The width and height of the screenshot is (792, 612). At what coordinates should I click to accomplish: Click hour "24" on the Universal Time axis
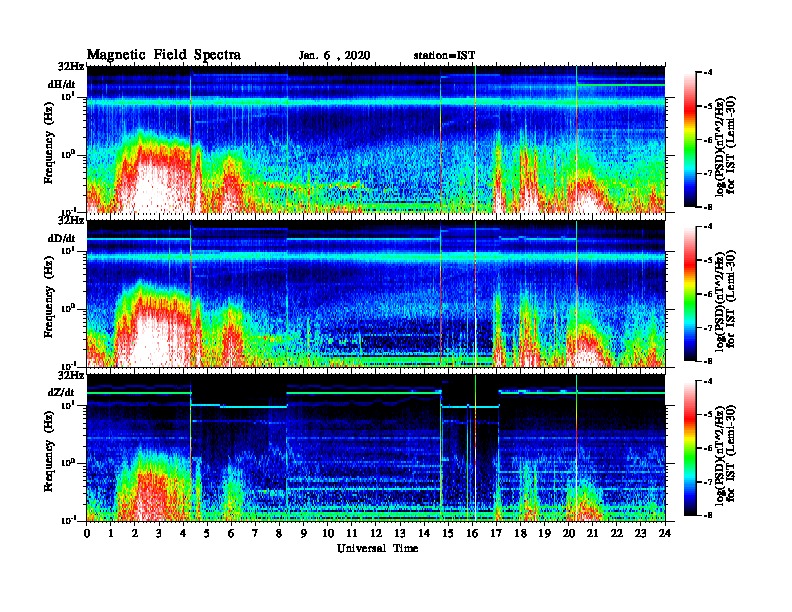(665, 533)
